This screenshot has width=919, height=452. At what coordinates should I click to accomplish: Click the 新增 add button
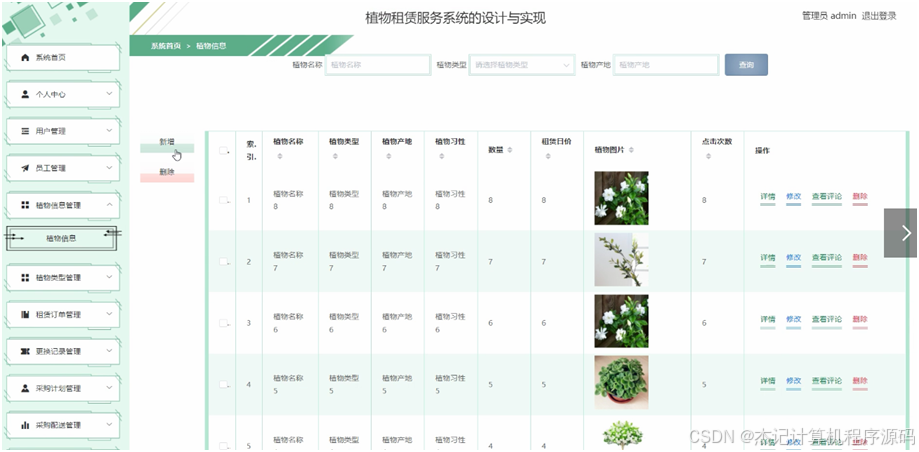[167, 144]
